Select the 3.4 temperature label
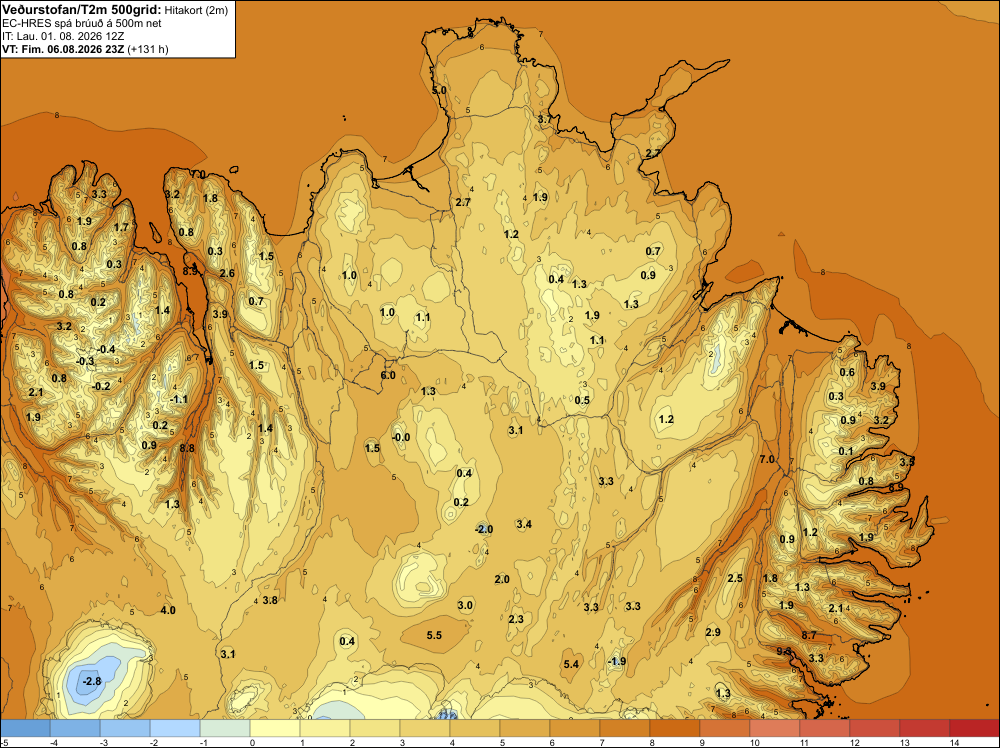The height and width of the screenshot is (748, 1000). point(524,524)
